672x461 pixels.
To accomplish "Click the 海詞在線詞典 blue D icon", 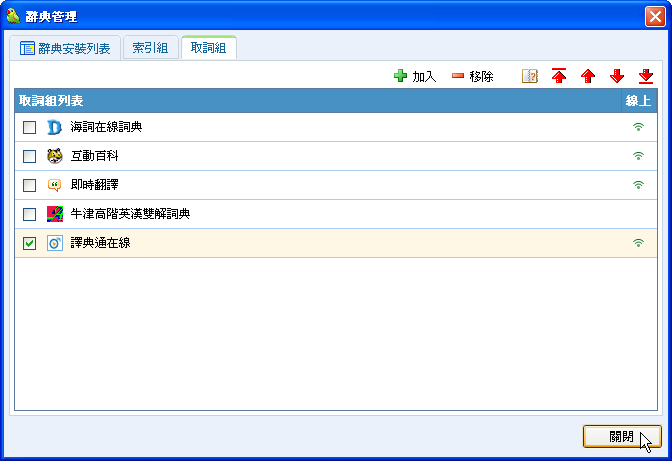I will 54,127.
